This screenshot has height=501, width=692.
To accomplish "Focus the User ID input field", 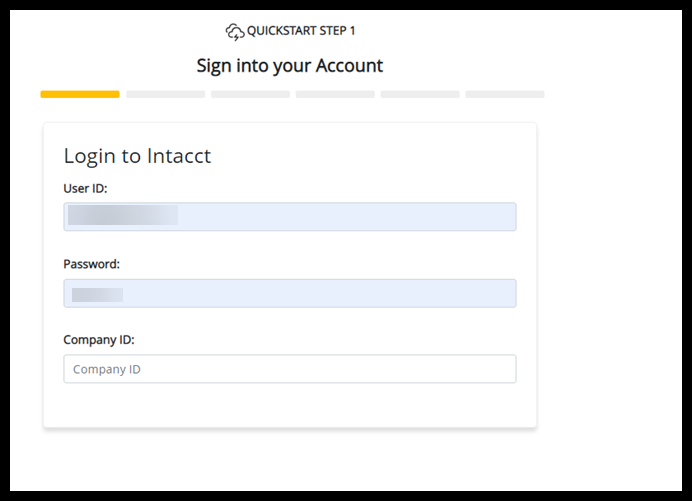I will (340, 217).
